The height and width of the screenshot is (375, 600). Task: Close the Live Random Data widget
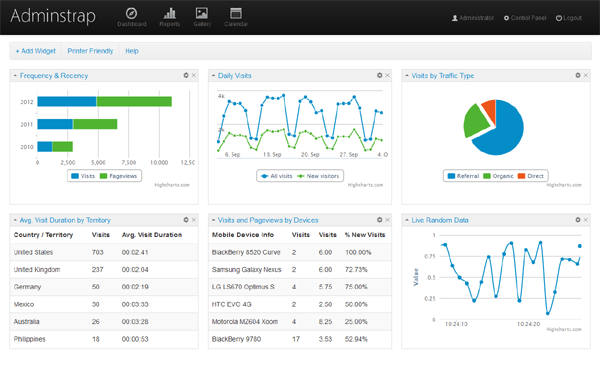click(x=585, y=220)
